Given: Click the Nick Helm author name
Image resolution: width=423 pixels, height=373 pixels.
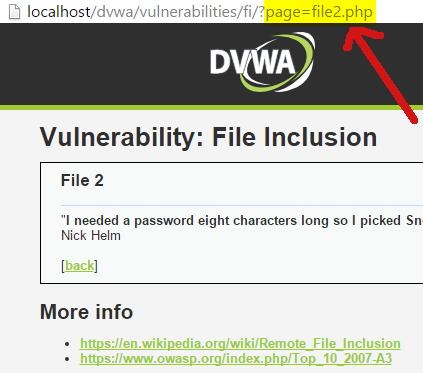Looking at the screenshot, I should (91, 236).
